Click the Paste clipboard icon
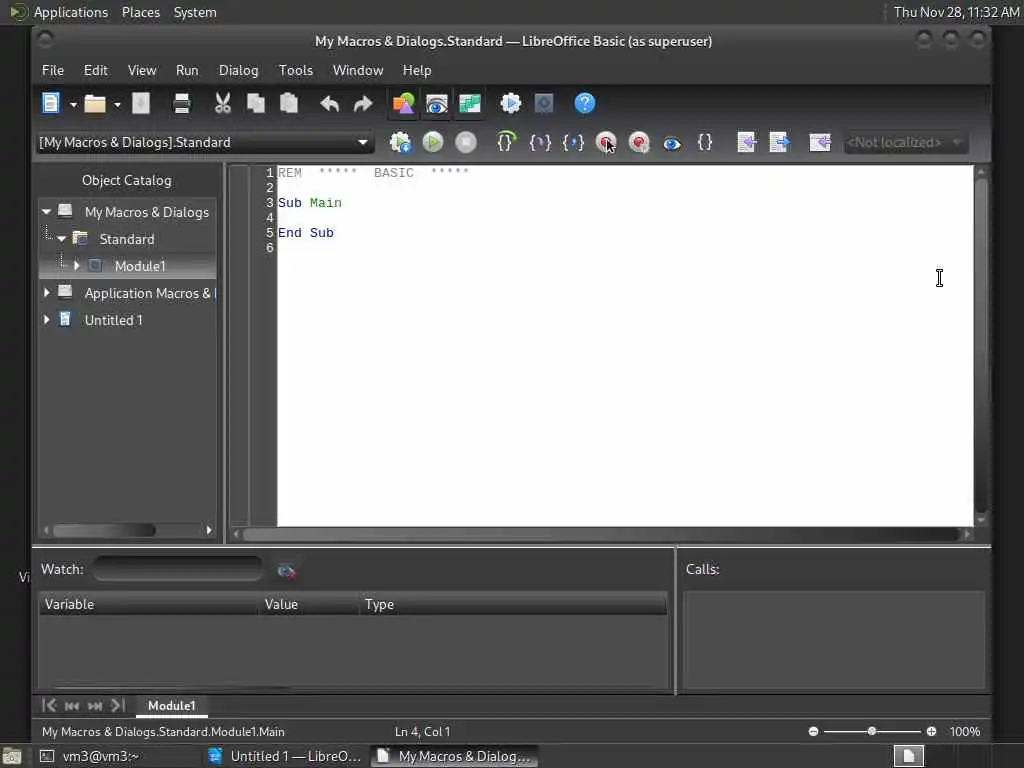Image resolution: width=1024 pixels, height=768 pixels. [289, 103]
